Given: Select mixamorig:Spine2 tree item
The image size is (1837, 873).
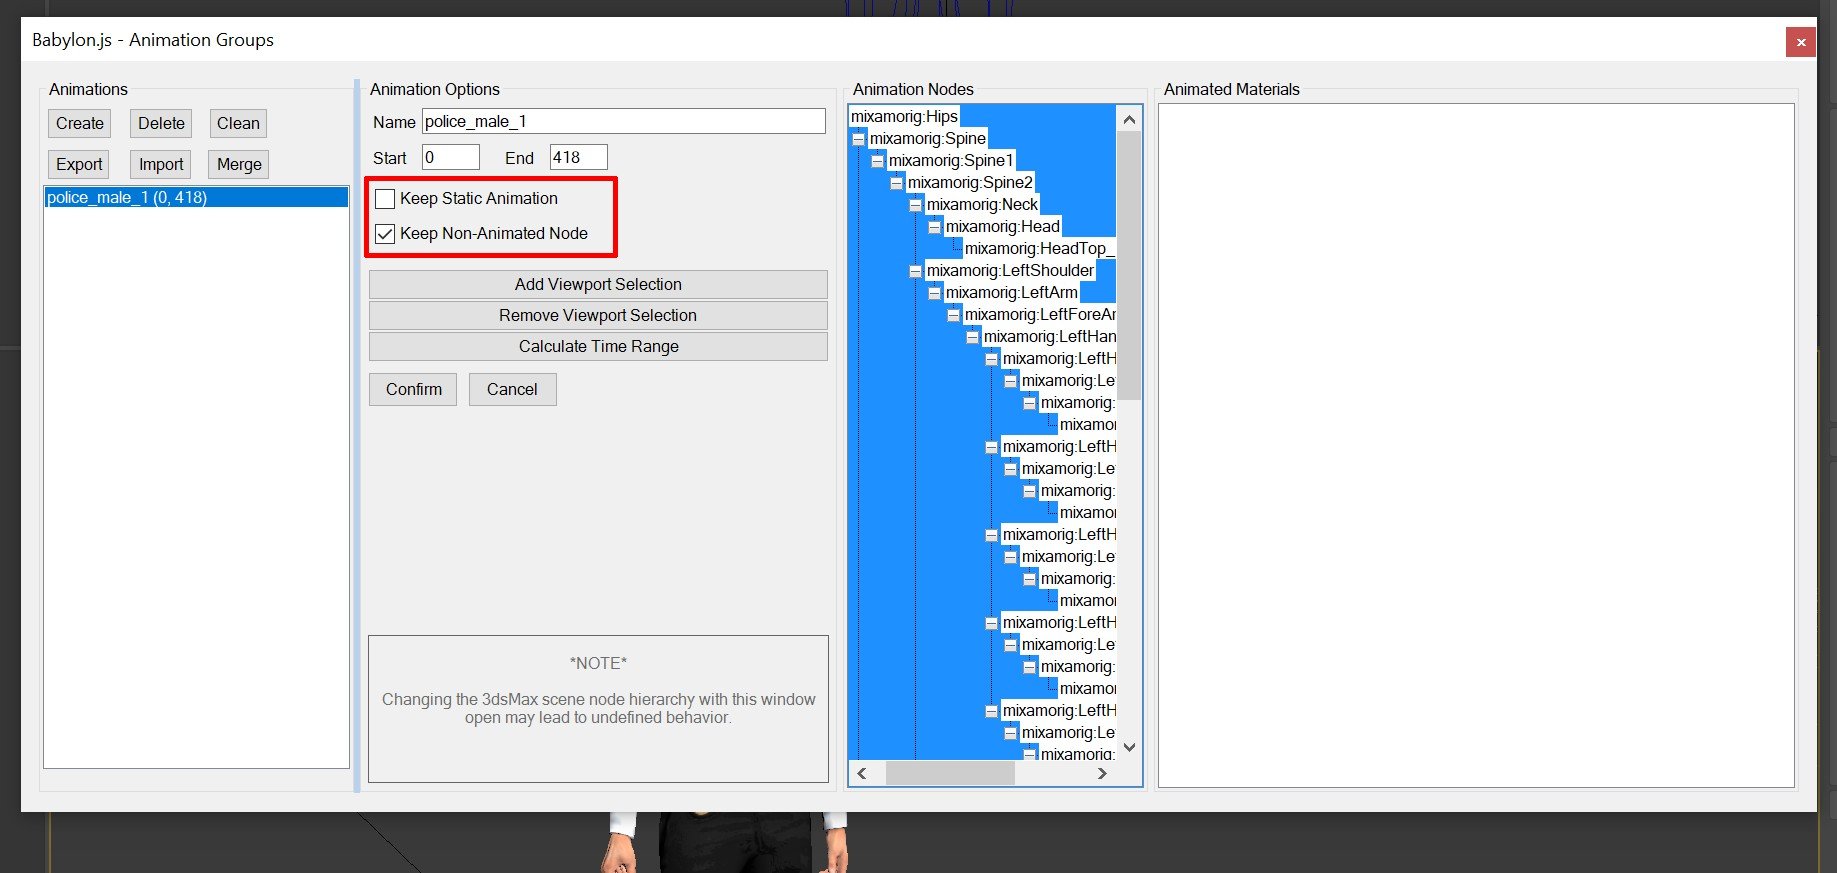Looking at the screenshot, I should point(970,182).
